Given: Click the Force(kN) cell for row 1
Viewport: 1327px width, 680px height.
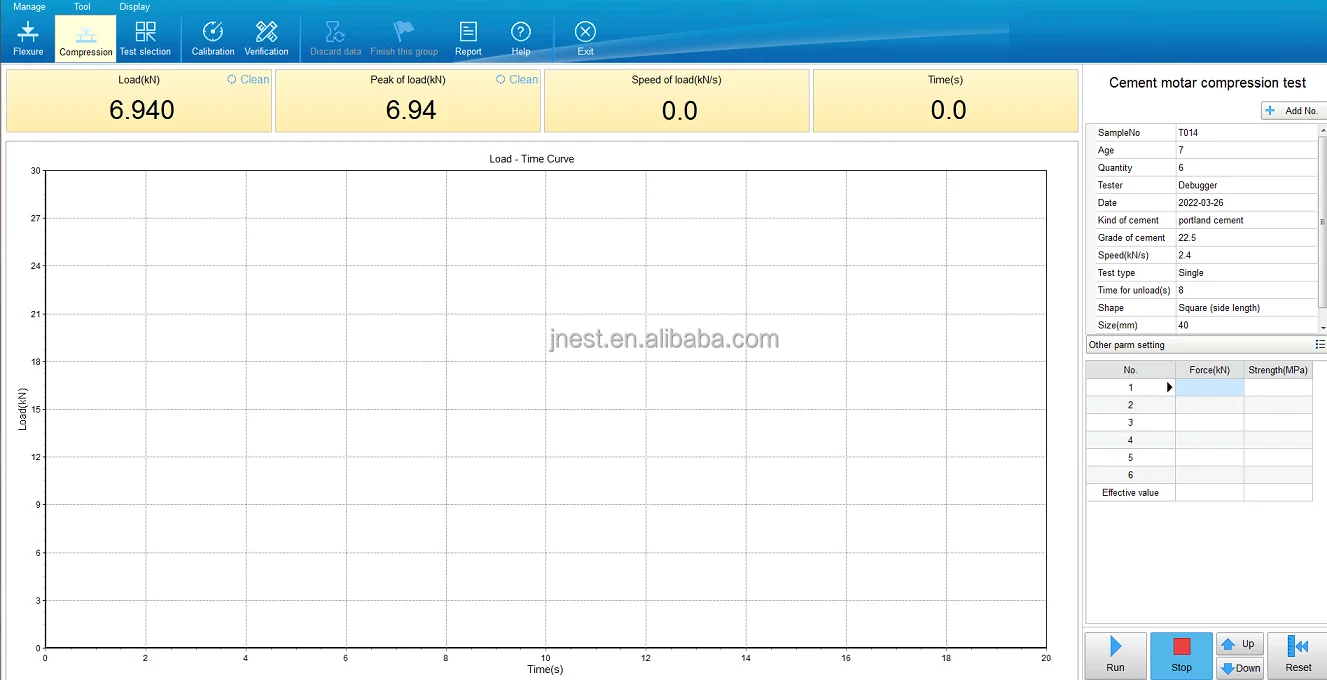Looking at the screenshot, I should point(1209,388).
